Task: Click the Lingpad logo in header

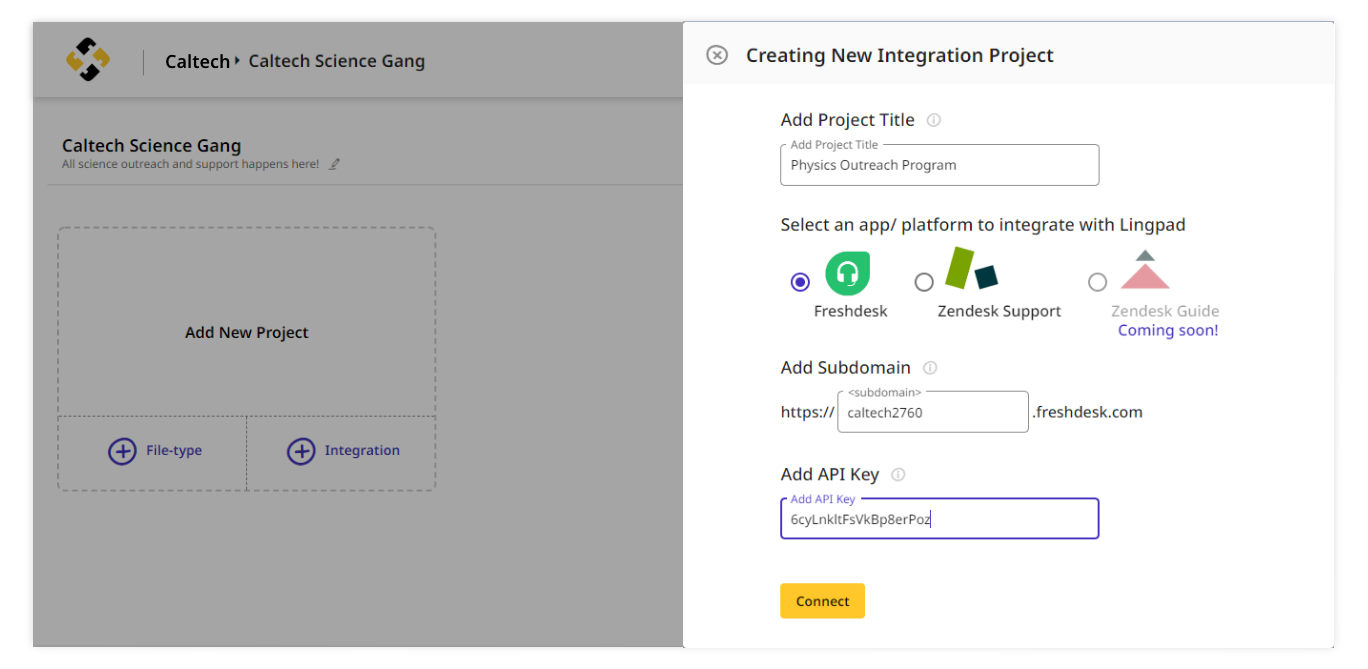Action: [x=88, y=60]
